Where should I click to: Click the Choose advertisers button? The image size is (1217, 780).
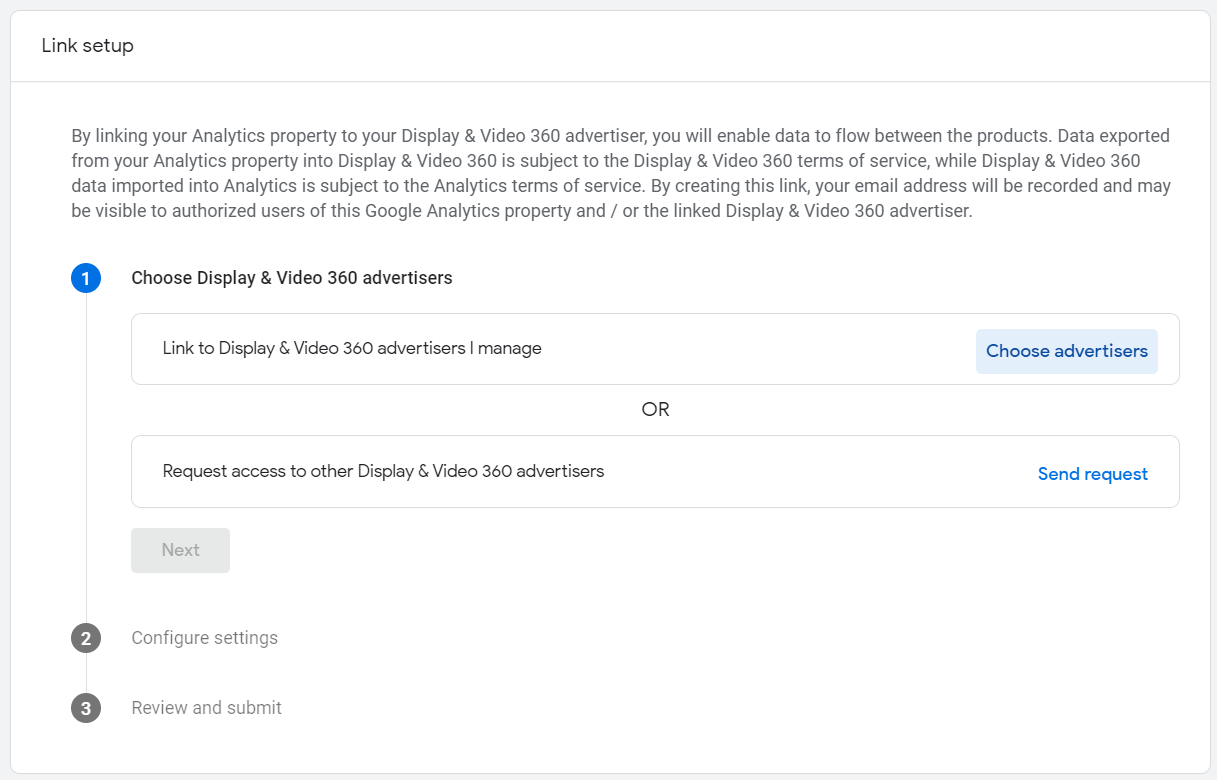click(1066, 351)
